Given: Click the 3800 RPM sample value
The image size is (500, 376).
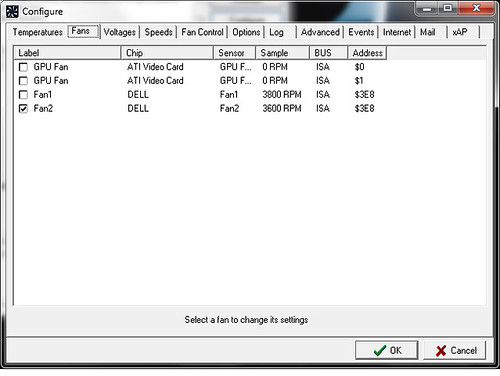Looking at the screenshot, I should point(282,95).
